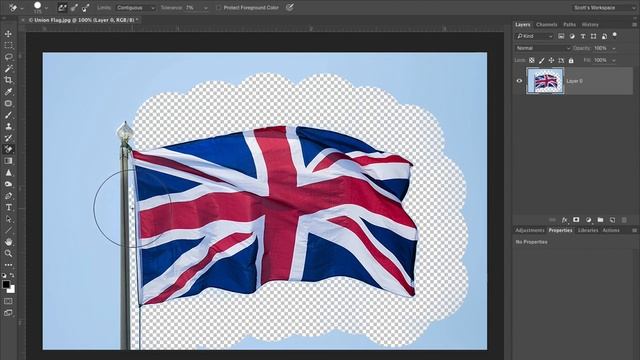Enable Protect Foreground Color checkbox

[x=218, y=8]
